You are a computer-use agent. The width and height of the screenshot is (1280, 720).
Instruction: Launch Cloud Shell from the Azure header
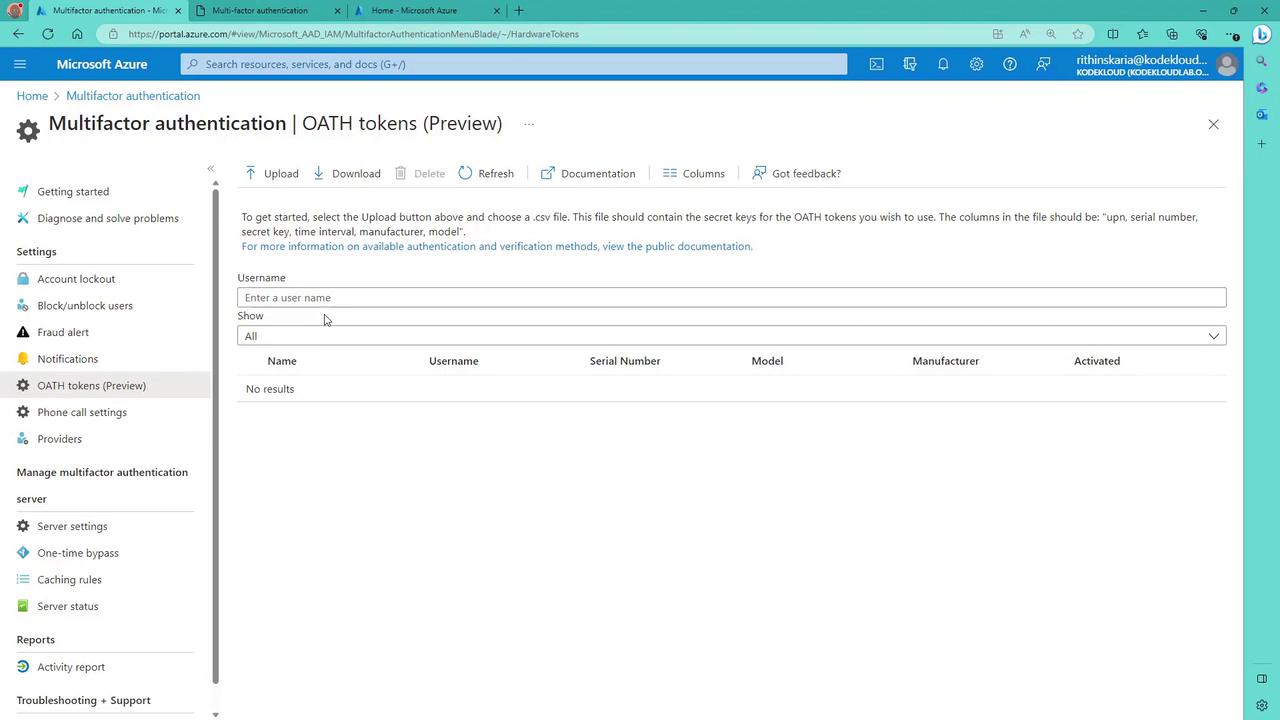pyautogui.click(x=876, y=64)
